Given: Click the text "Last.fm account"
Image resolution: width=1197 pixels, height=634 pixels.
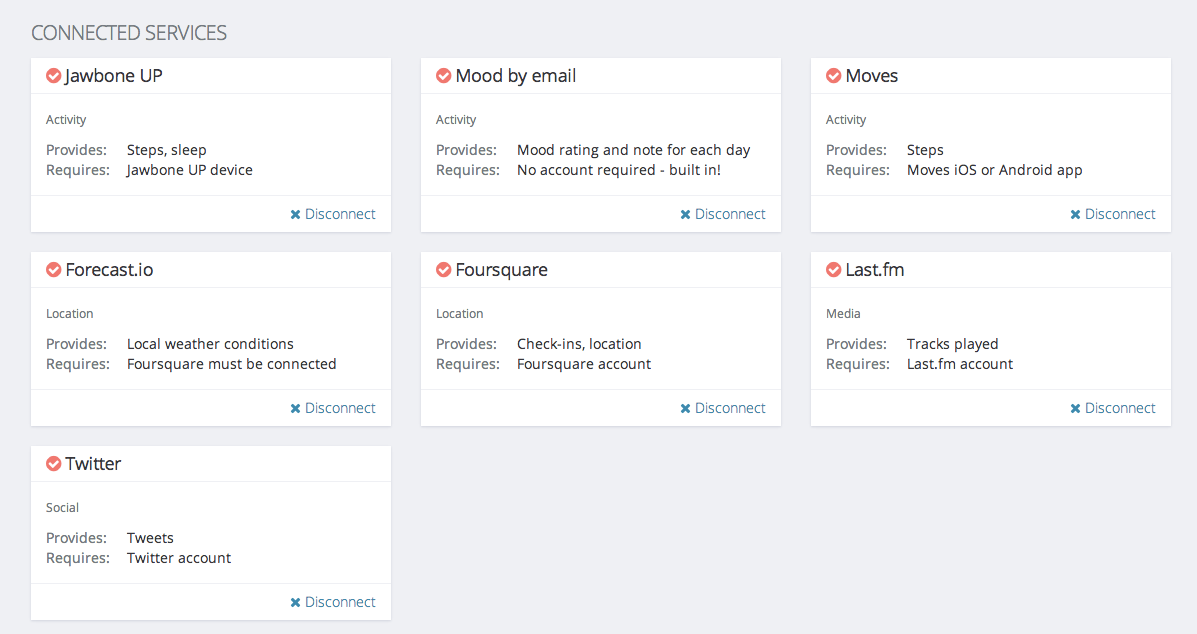Looking at the screenshot, I should [960, 364].
